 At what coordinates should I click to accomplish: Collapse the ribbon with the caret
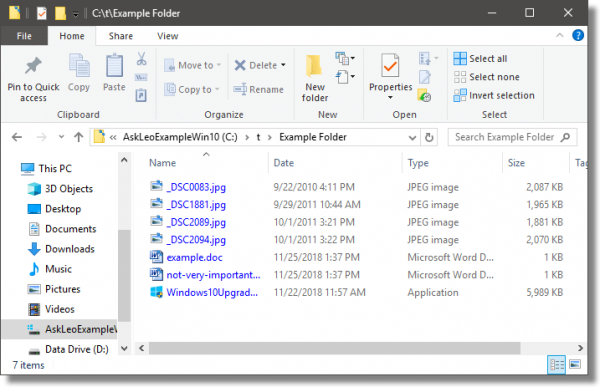coord(559,35)
